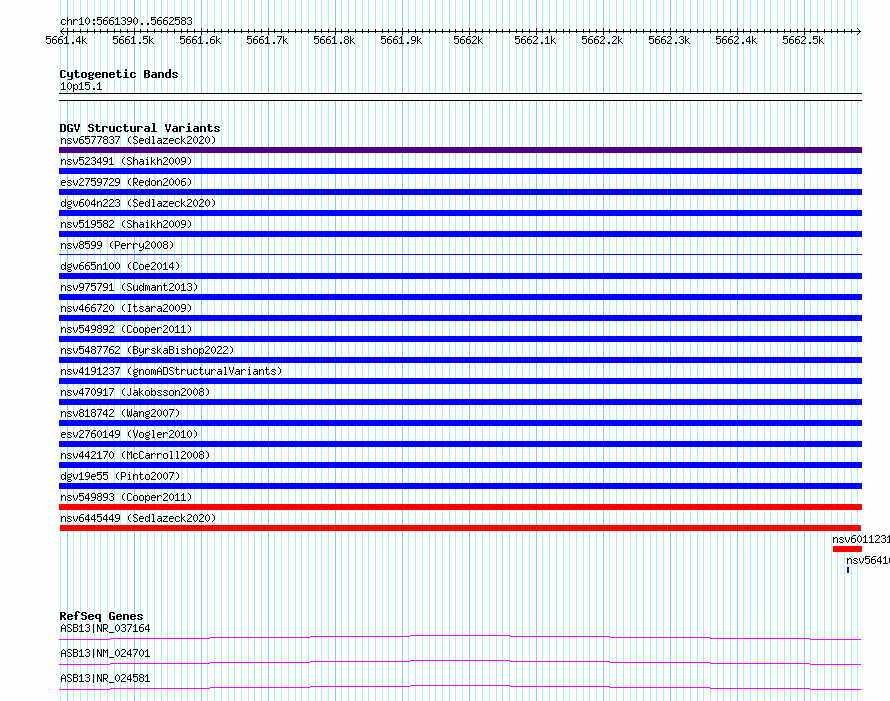Image resolution: width=890 pixels, height=701 pixels.
Task: Click the 5661.4k ruler tick label
Action: pos(66,40)
